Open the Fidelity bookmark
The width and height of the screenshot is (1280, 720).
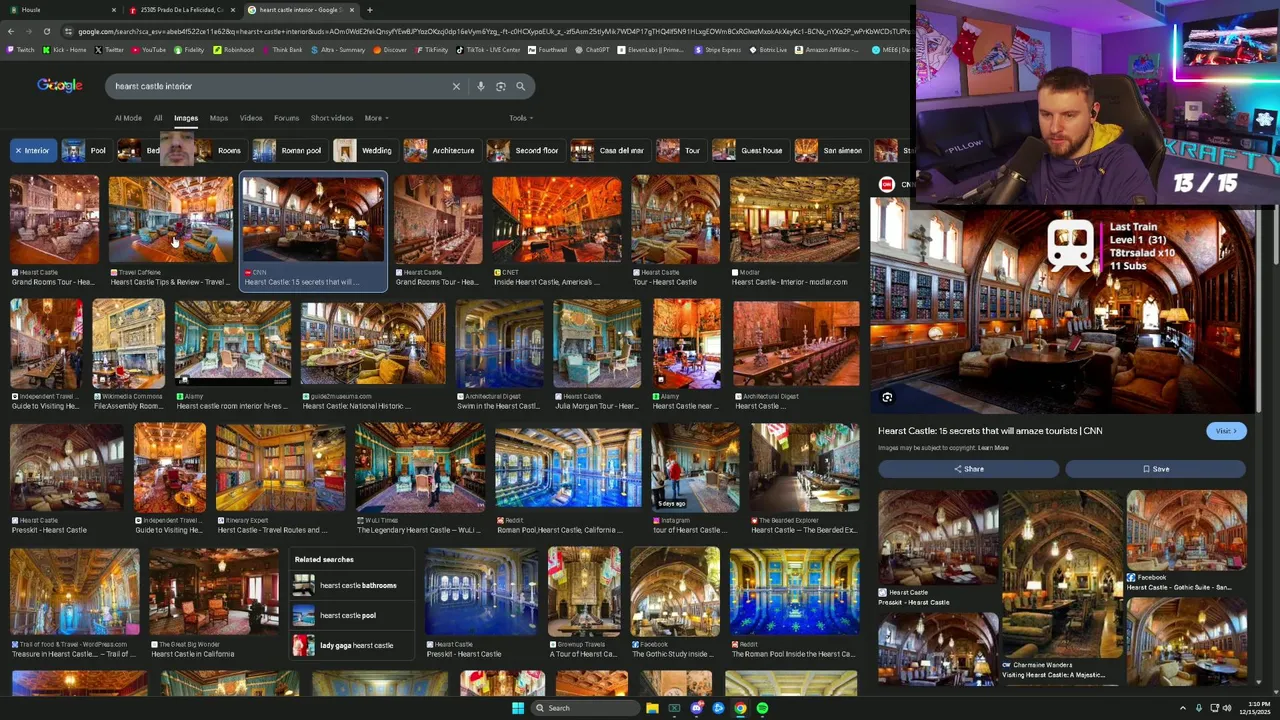point(188,49)
